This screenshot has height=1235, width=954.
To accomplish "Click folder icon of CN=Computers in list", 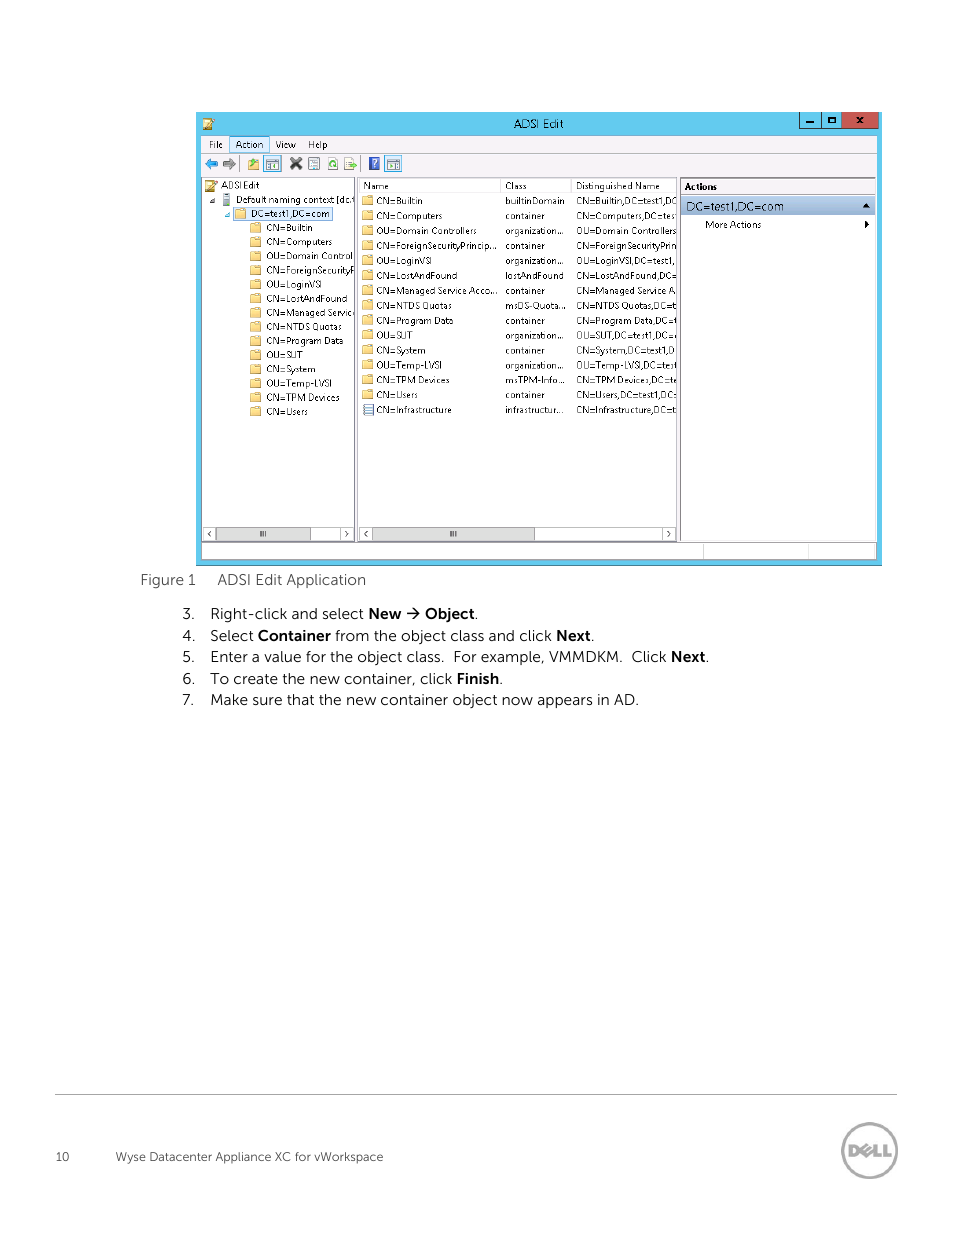I will click(x=368, y=215).
